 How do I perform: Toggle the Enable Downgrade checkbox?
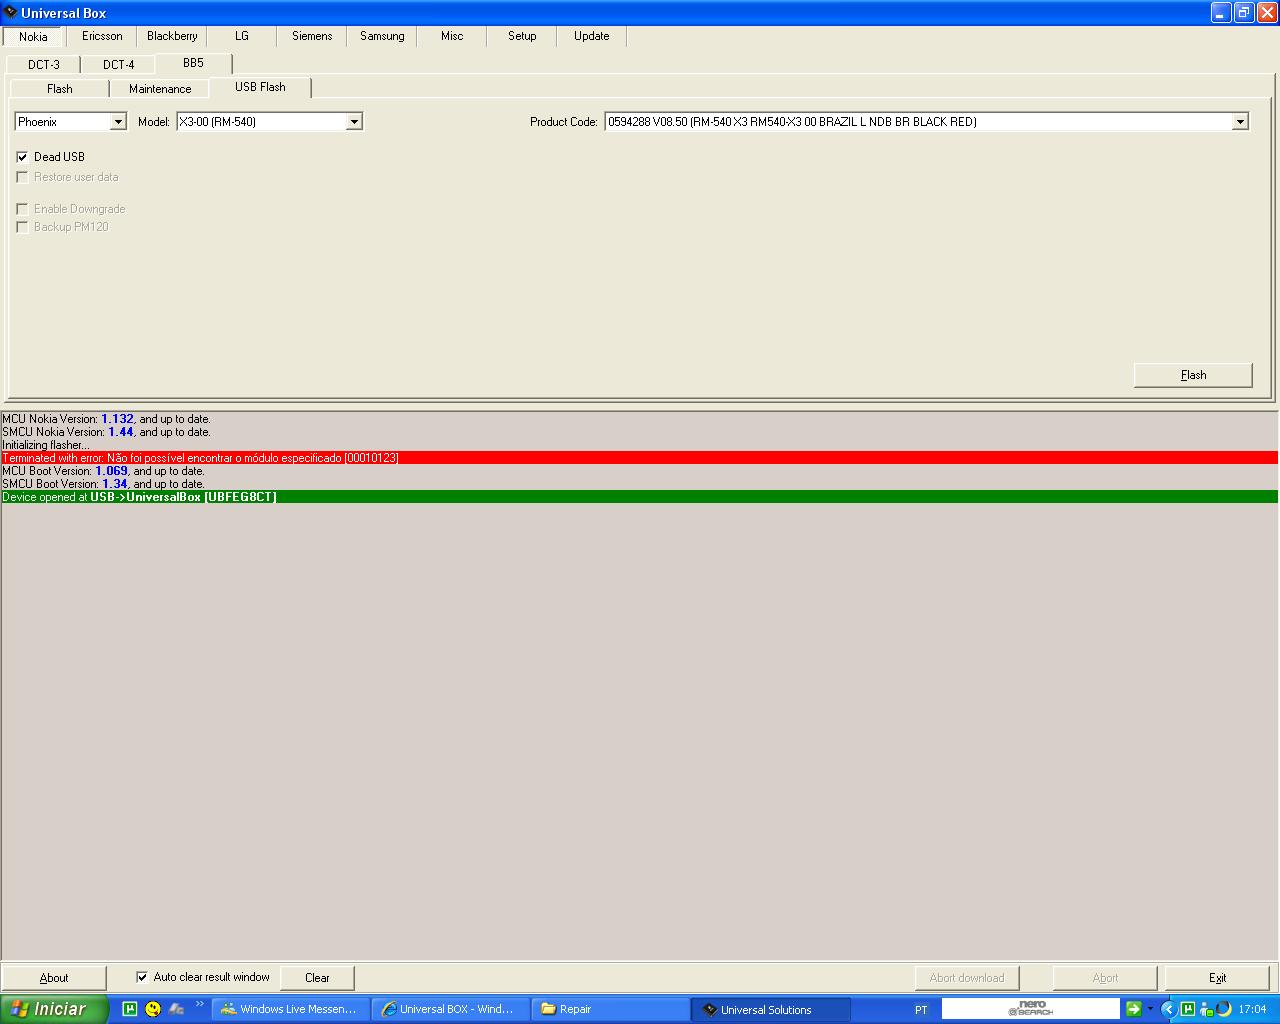22,209
